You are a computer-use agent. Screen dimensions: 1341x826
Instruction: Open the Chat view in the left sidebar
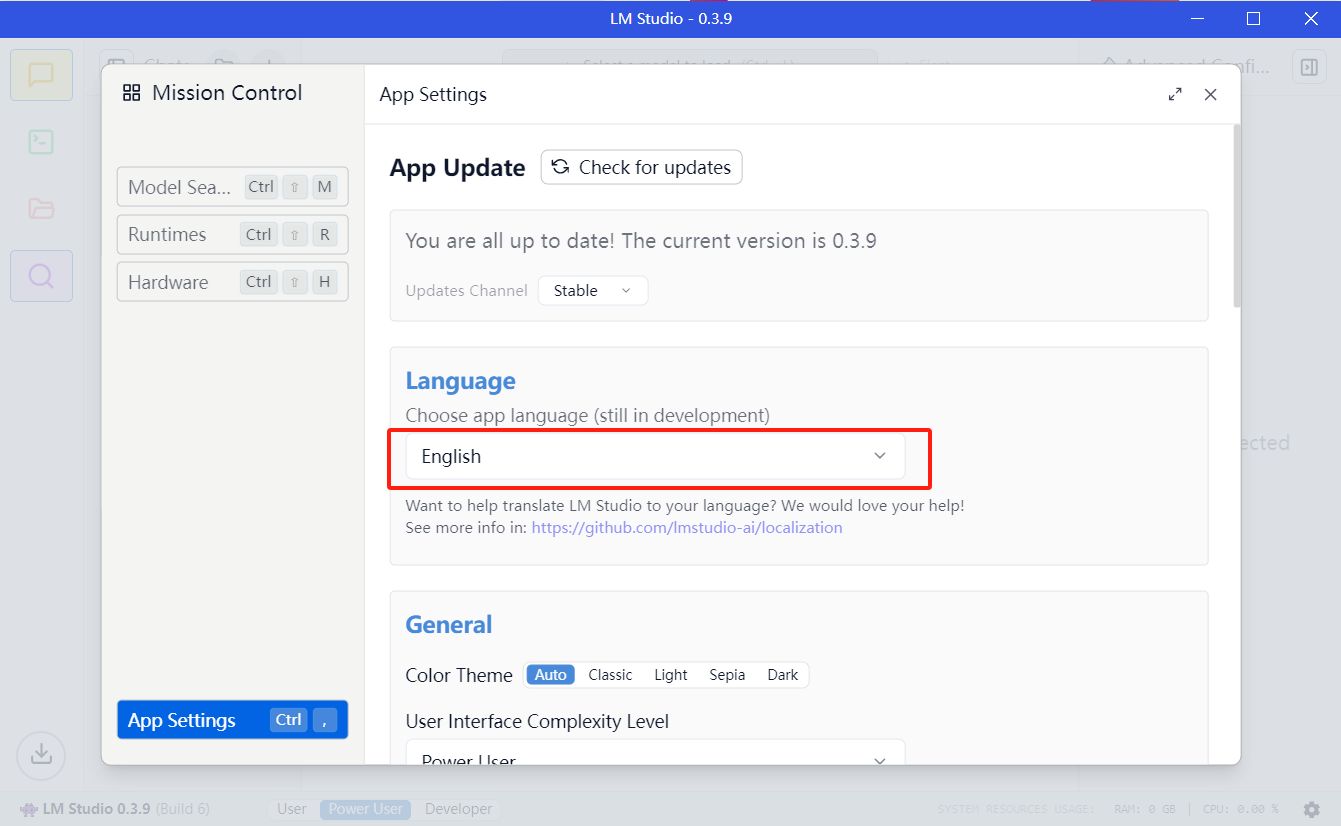pyautogui.click(x=41, y=75)
